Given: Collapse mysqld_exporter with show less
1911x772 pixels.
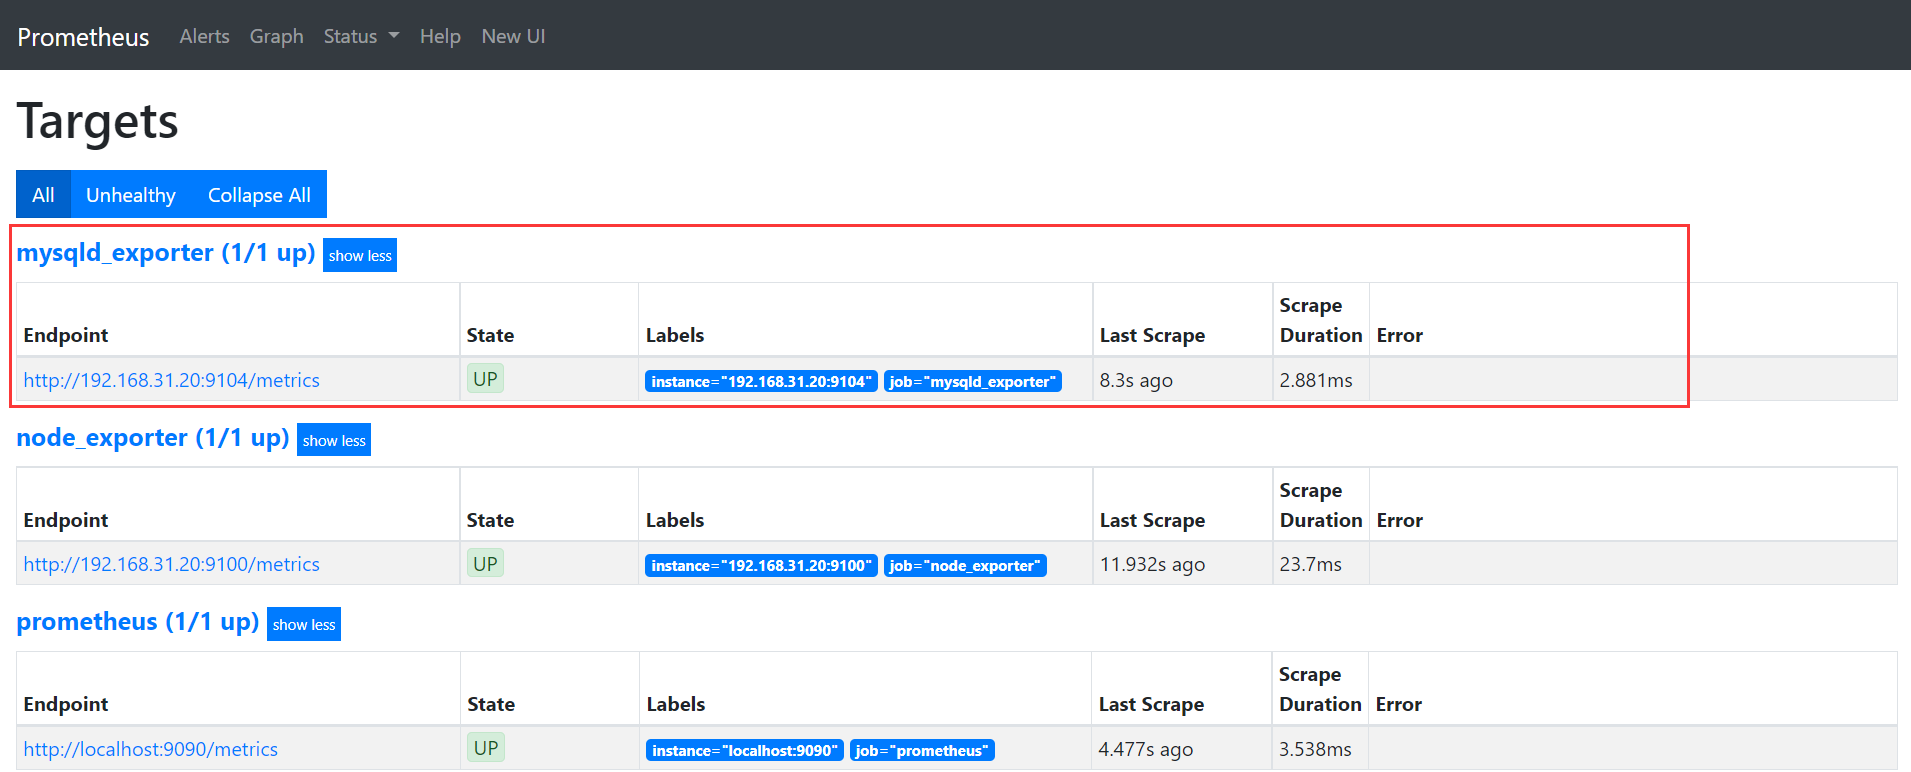Looking at the screenshot, I should tap(360, 256).
